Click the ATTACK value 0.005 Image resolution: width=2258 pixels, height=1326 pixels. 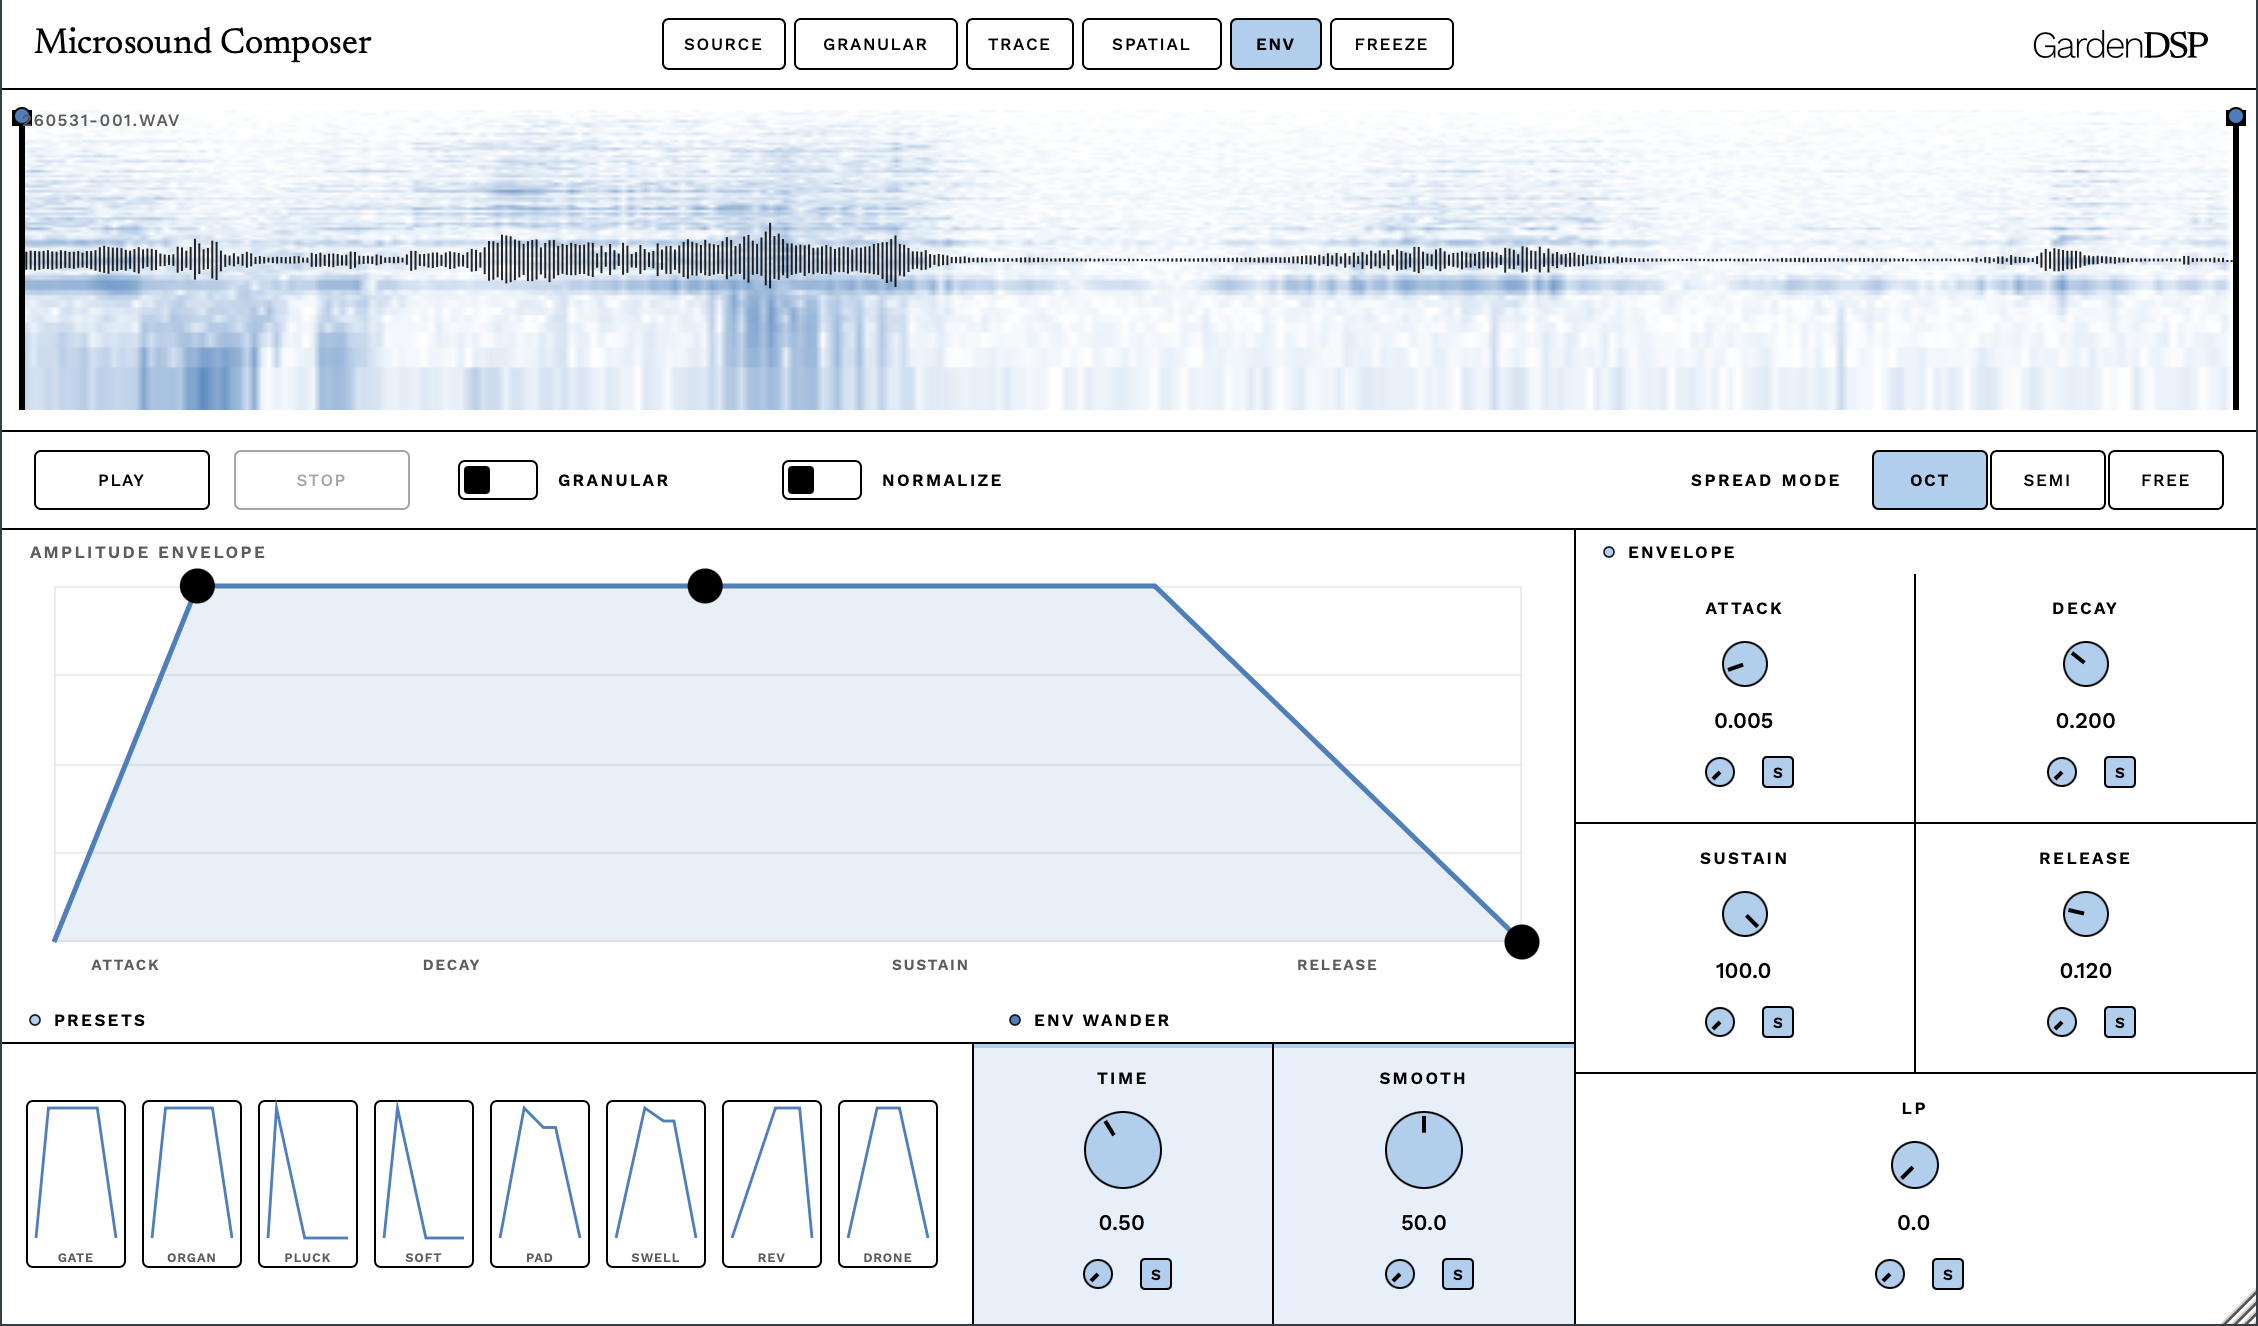point(1744,721)
